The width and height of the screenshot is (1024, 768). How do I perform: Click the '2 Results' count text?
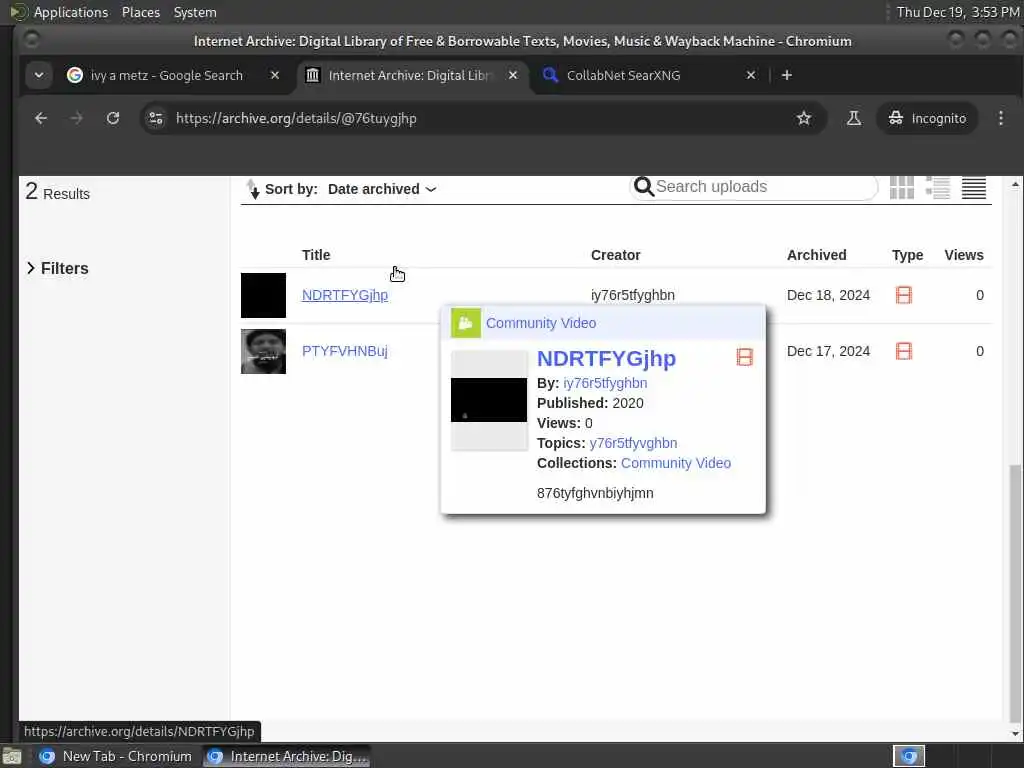coord(57,193)
